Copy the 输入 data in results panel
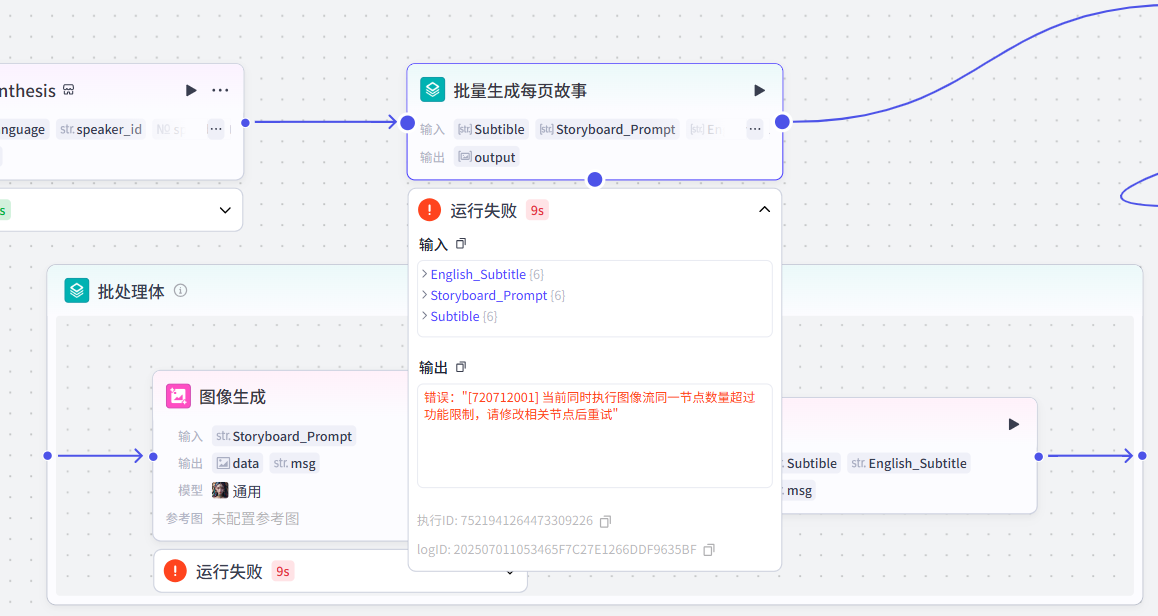The width and height of the screenshot is (1158, 616). (461, 244)
